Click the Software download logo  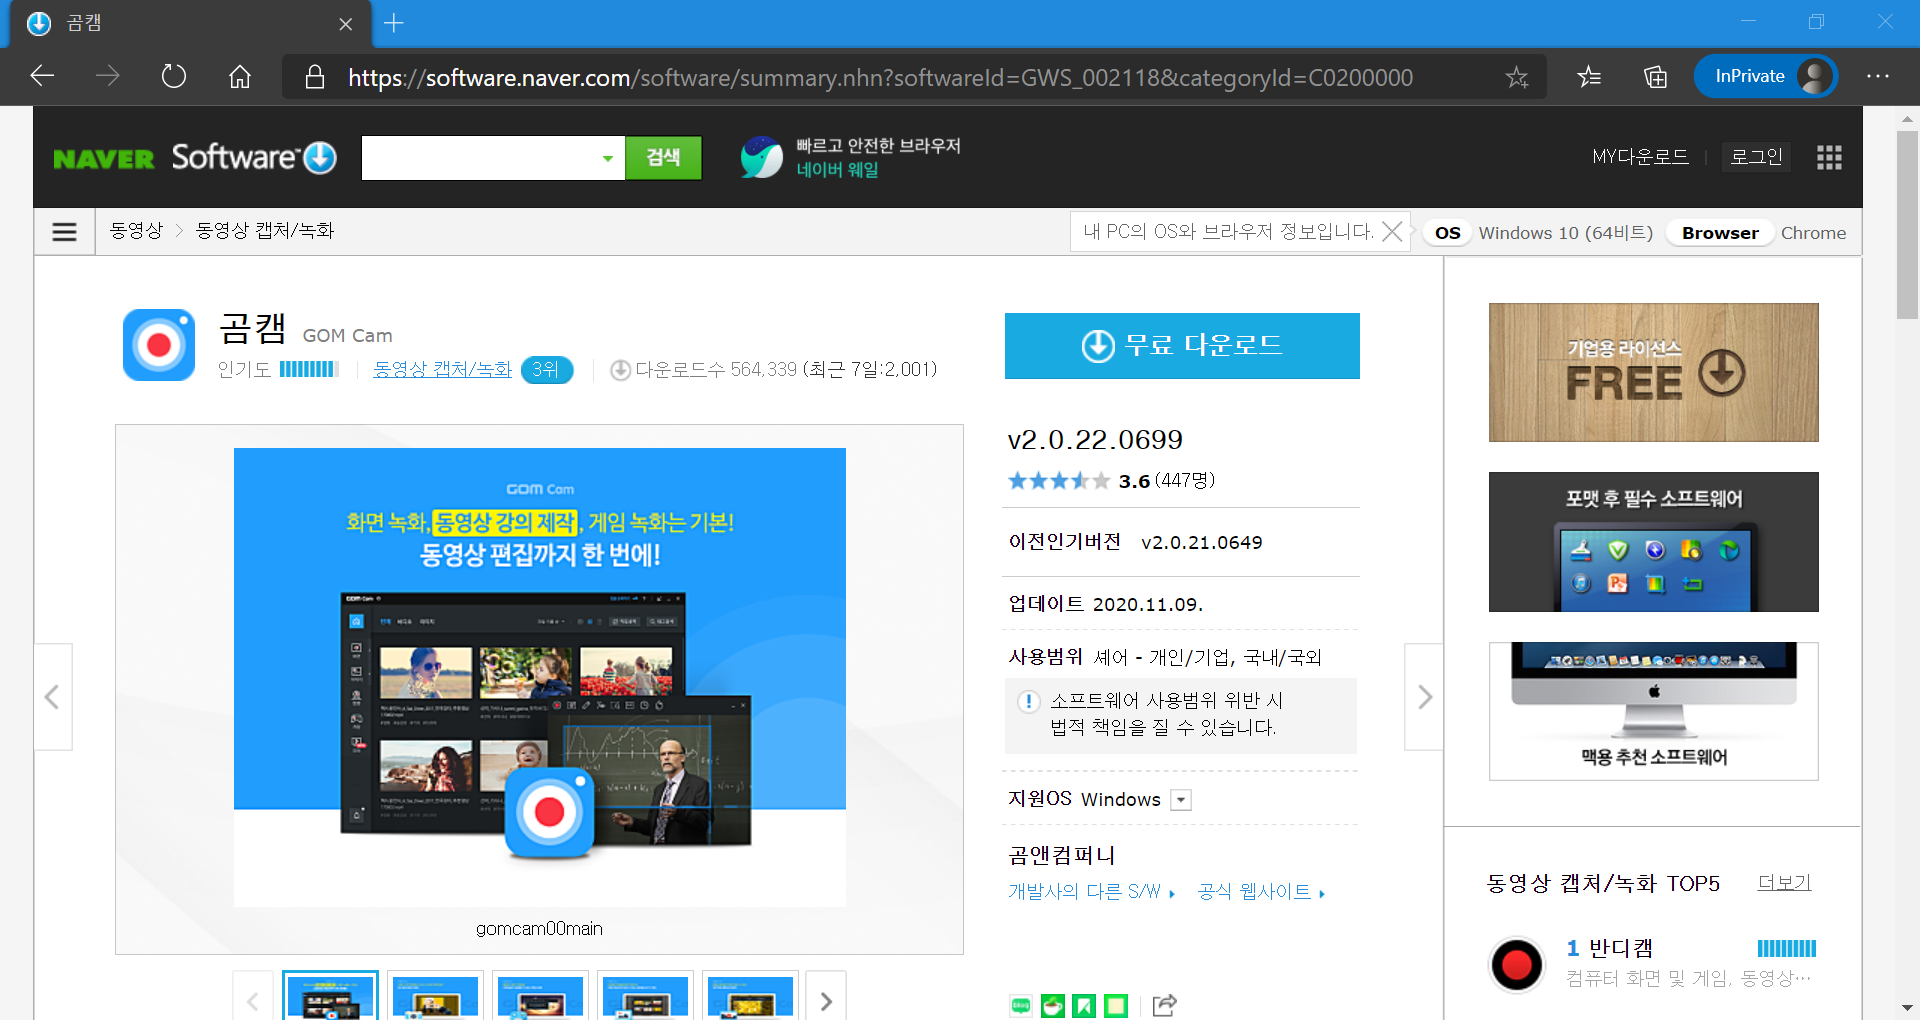click(x=254, y=157)
